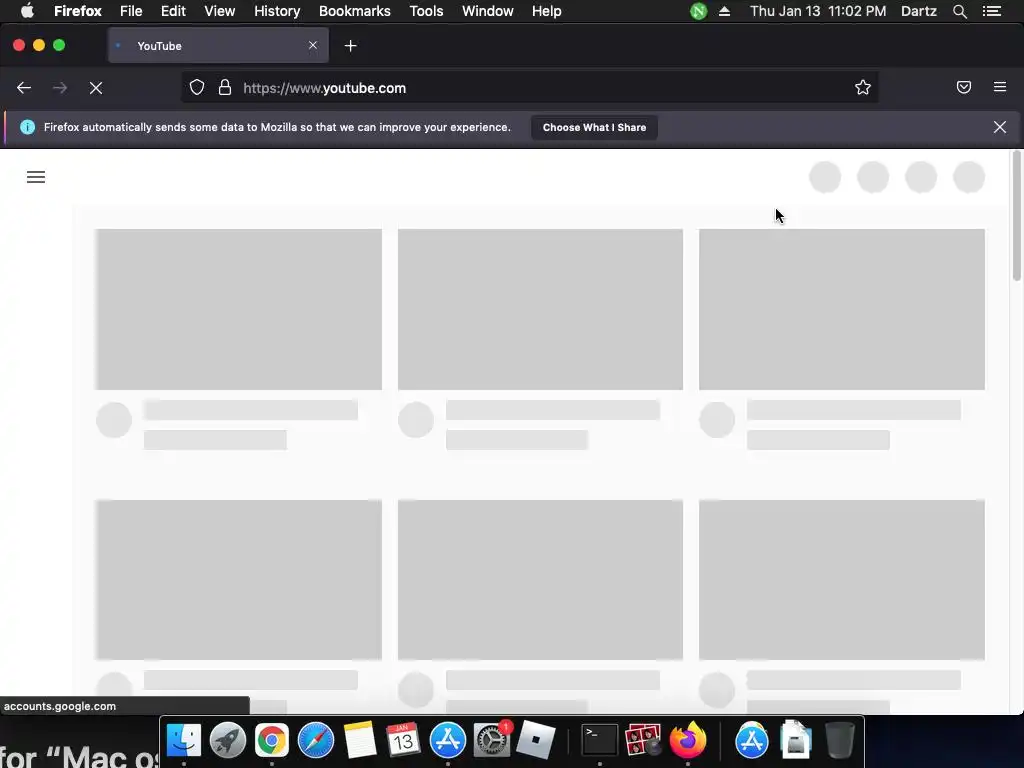Open Trash from the Dock
The height and width of the screenshot is (768, 1024).
[840, 740]
